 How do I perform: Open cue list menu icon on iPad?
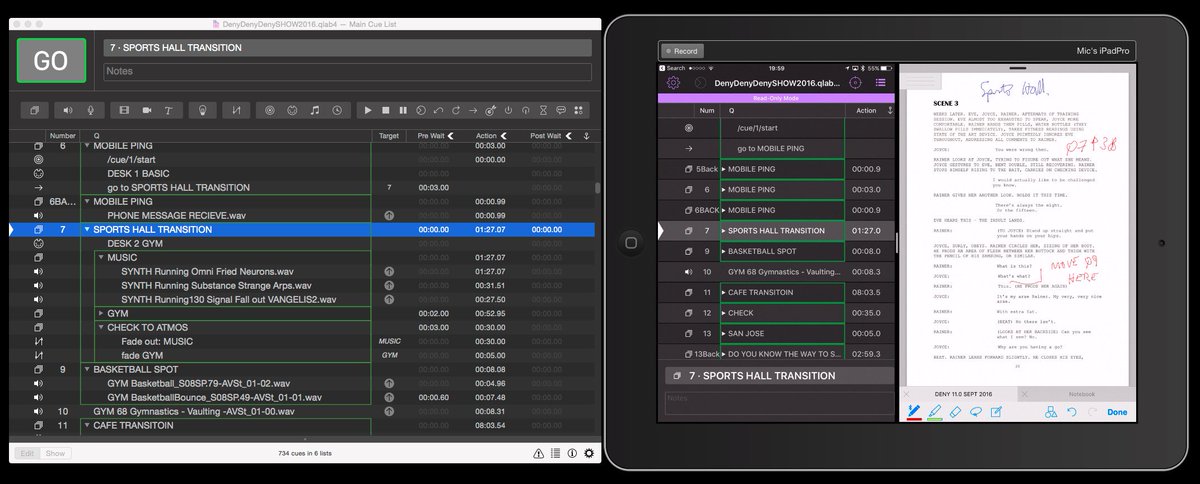[881, 83]
